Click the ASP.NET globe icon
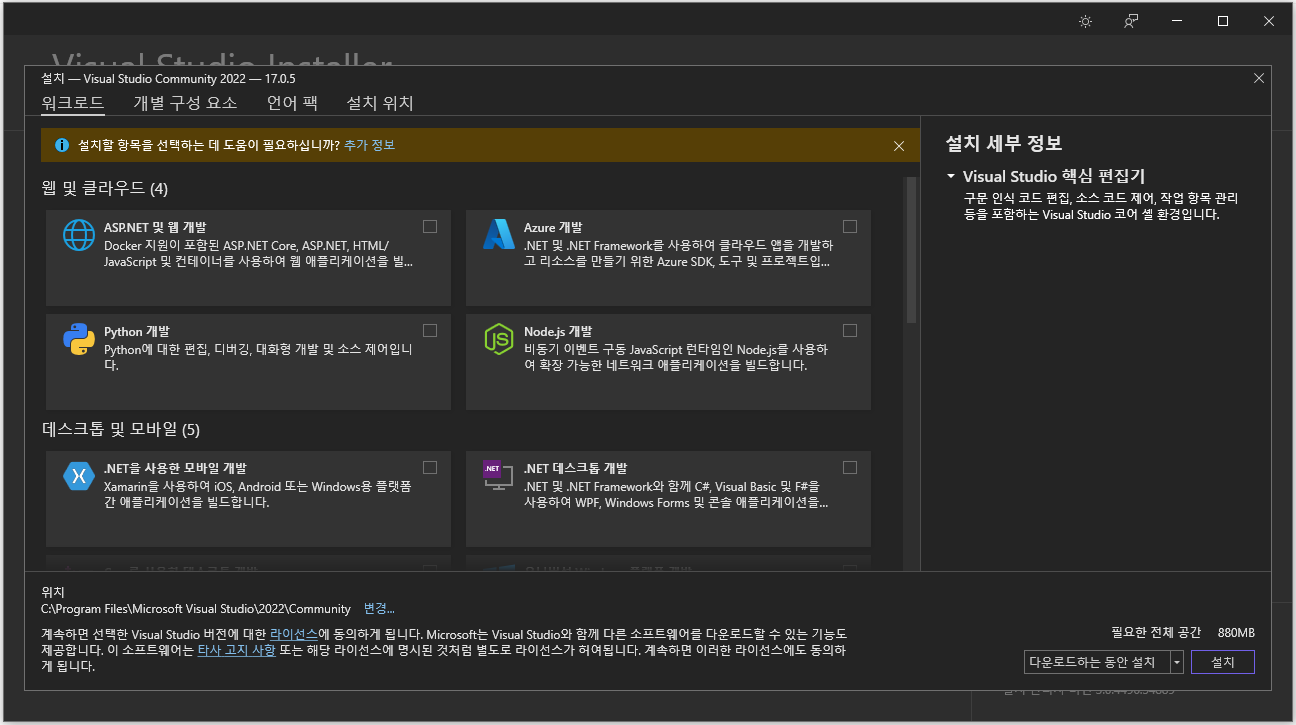 click(x=78, y=234)
